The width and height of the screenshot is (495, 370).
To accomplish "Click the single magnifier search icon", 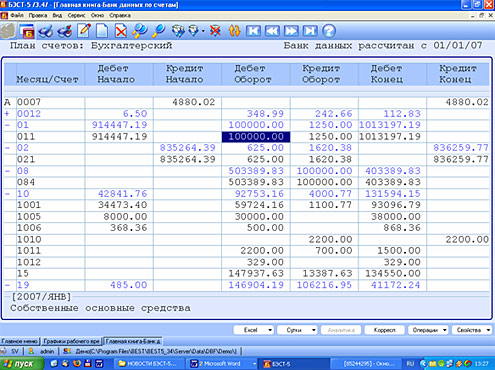I will (159, 31).
